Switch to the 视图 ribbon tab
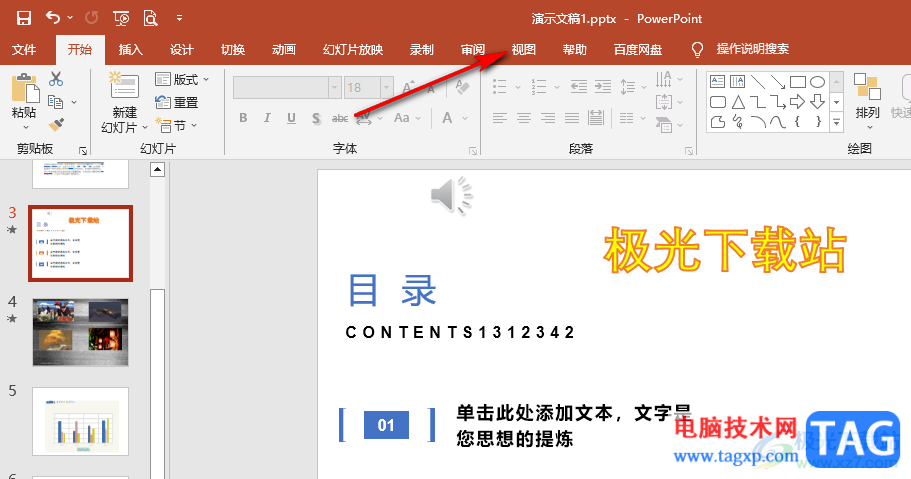Viewport: 911px width, 479px height. (523, 50)
